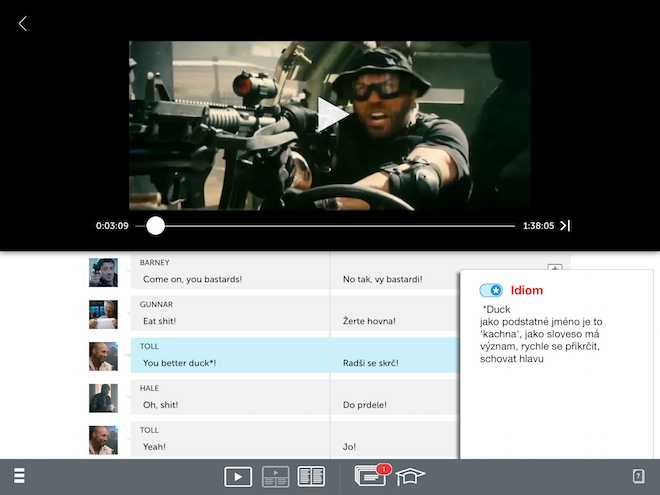Click the translation 'Do prdele!'
This screenshot has height=495, width=660.
pyautogui.click(x=365, y=405)
